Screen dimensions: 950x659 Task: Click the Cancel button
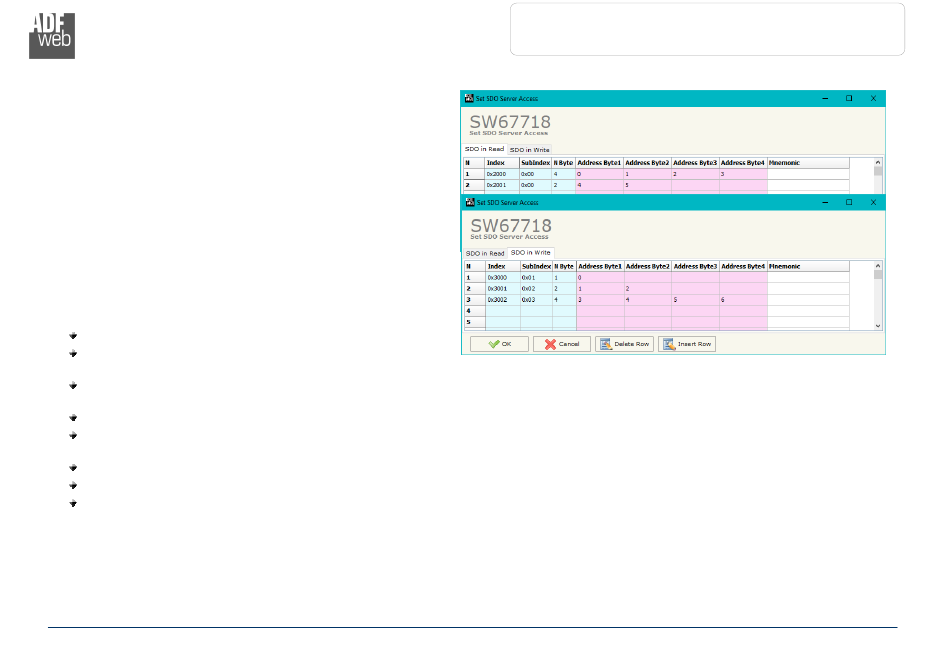[x=562, y=344]
